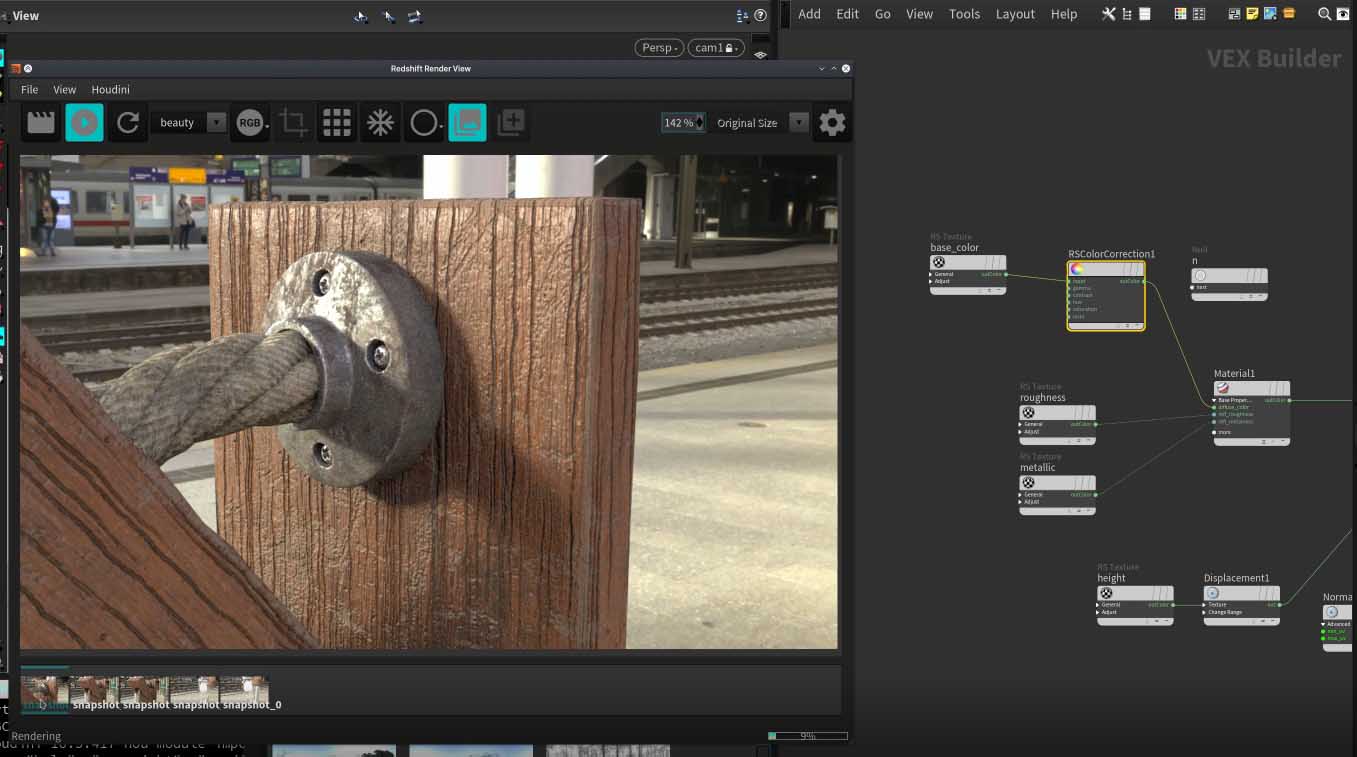Screen dimensions: 1357x757
Task: Open the File menu in Render View
Action: (30, 90)
